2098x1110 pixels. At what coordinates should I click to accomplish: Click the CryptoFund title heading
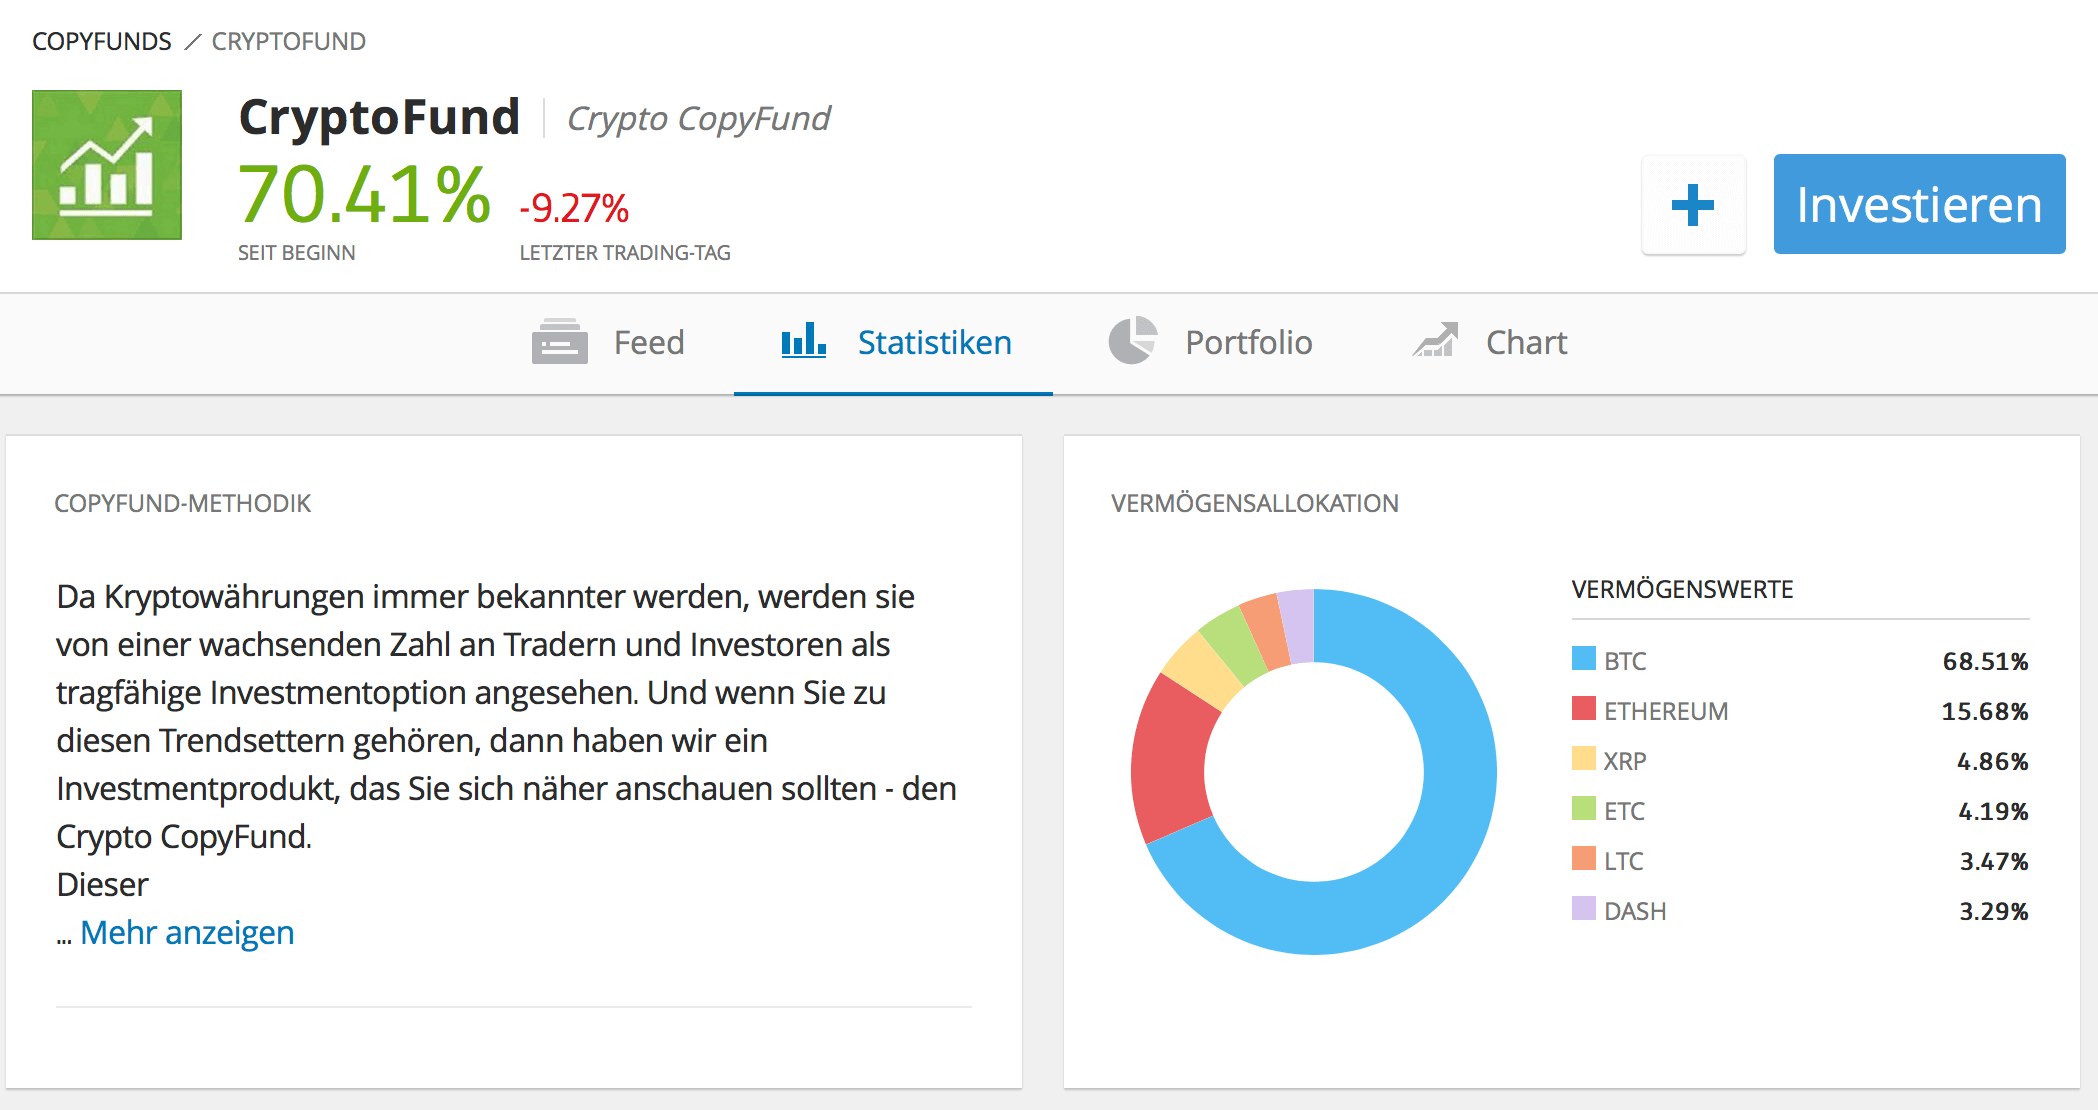tap(380, 118)
